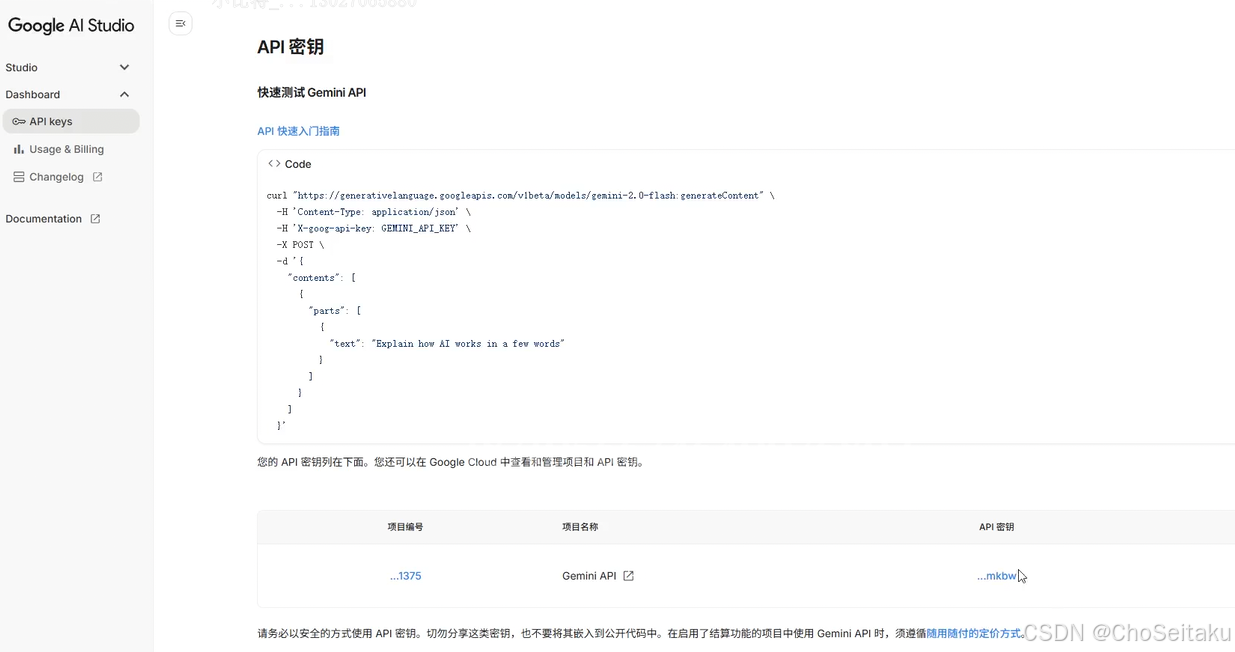Click the X-goog-api-key header line in code
The image size is (1235, 652).
(373, 228)
